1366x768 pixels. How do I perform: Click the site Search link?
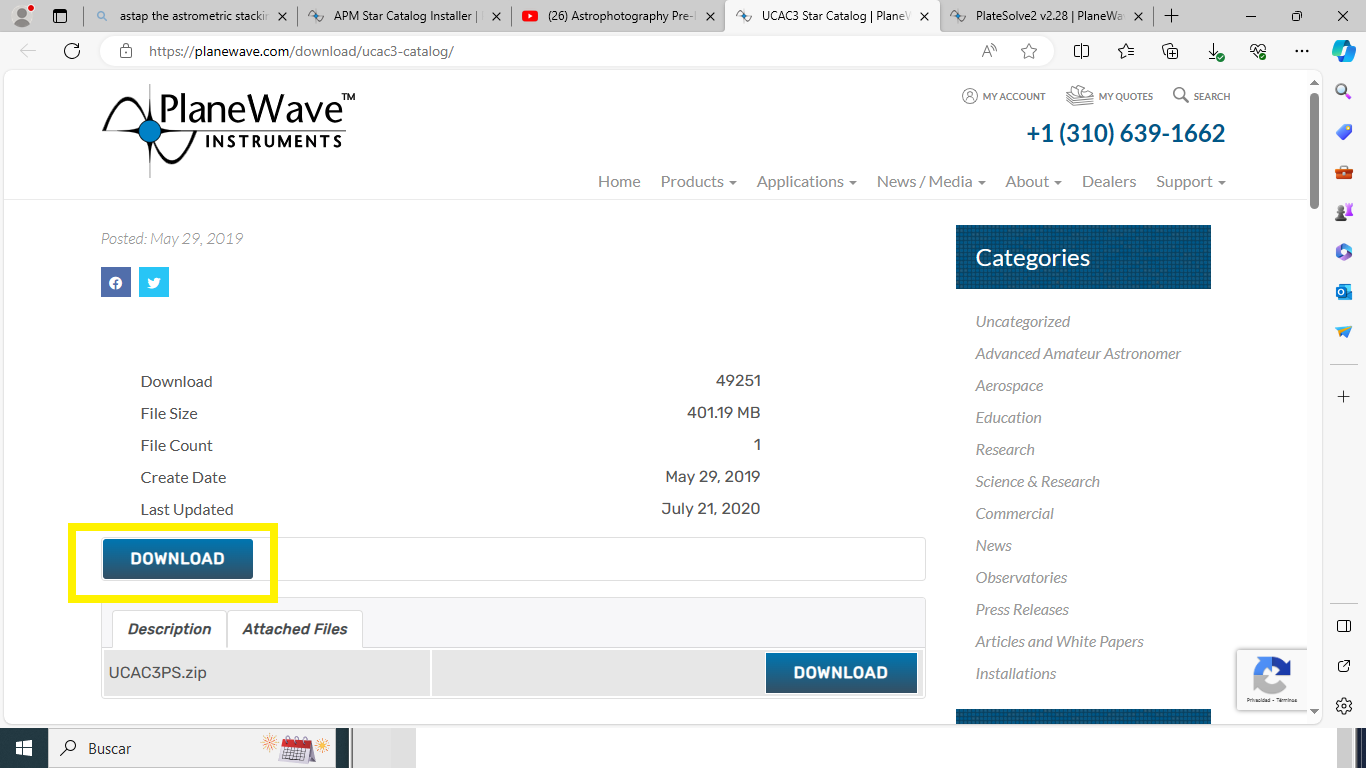pos(1201,96)
